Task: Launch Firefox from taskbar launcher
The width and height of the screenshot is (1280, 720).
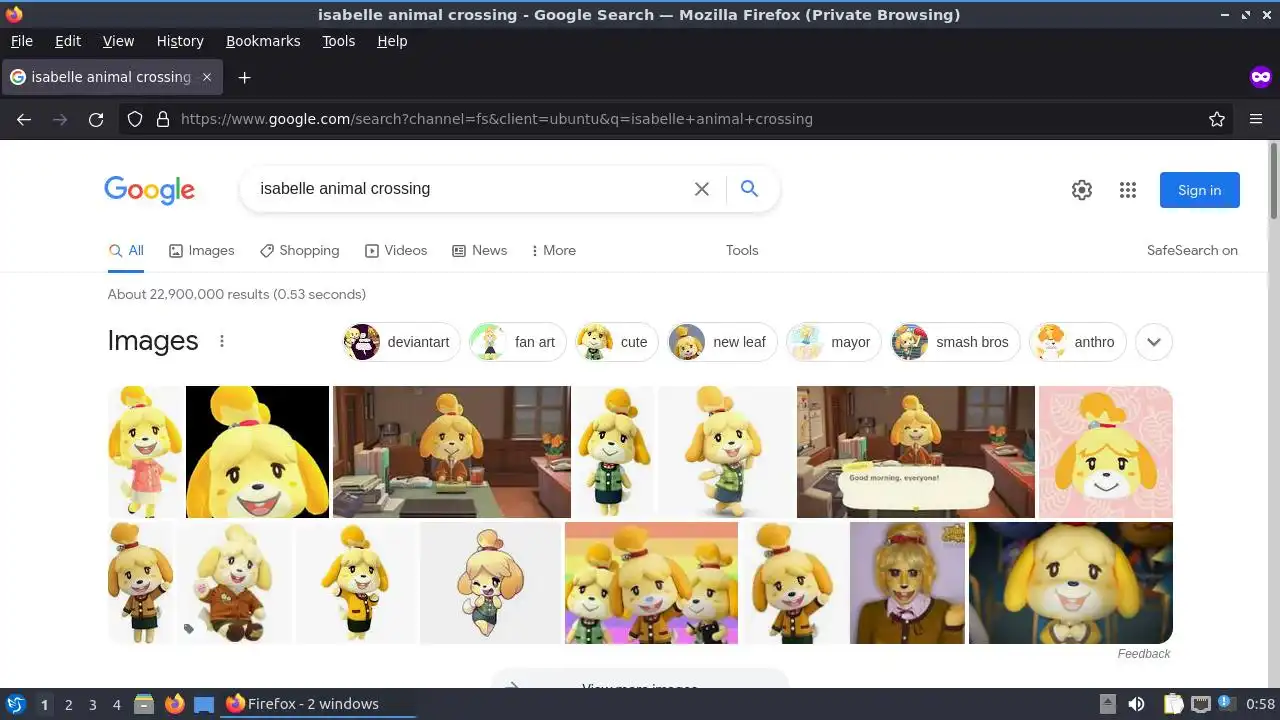Action: click(175, 704)
